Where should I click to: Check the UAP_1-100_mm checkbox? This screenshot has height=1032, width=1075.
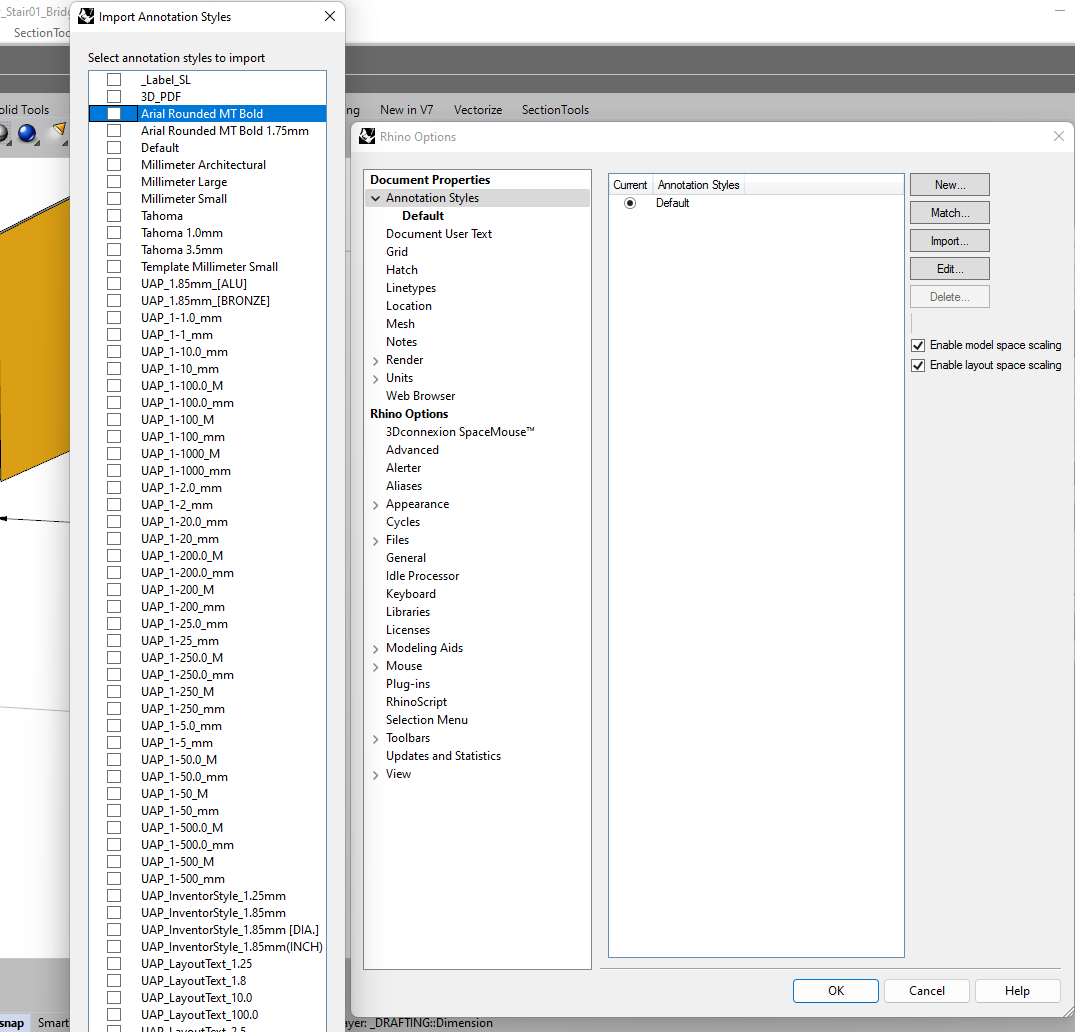pyautogui.click(x=114, y=437)
